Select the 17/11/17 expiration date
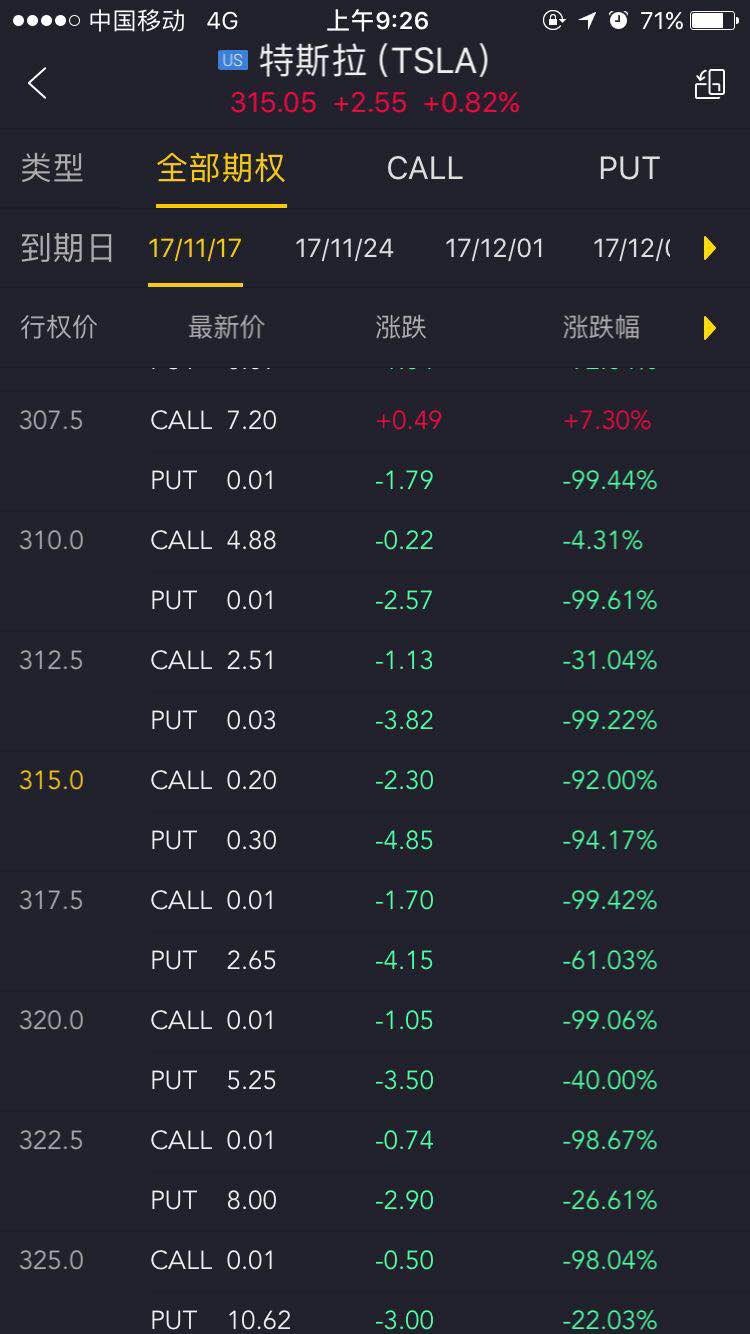The width and height of the screenshot is (750, 1334). (195, 248)
